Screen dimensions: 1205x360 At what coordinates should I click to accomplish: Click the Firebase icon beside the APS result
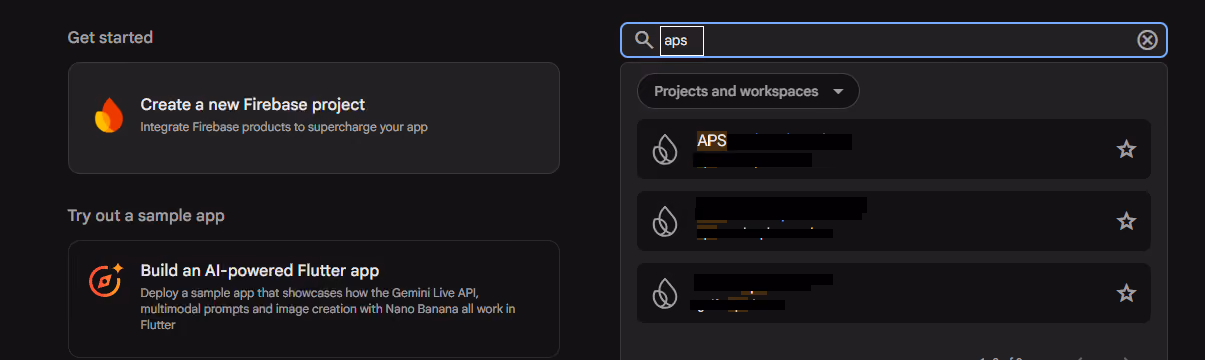[665, 150]
